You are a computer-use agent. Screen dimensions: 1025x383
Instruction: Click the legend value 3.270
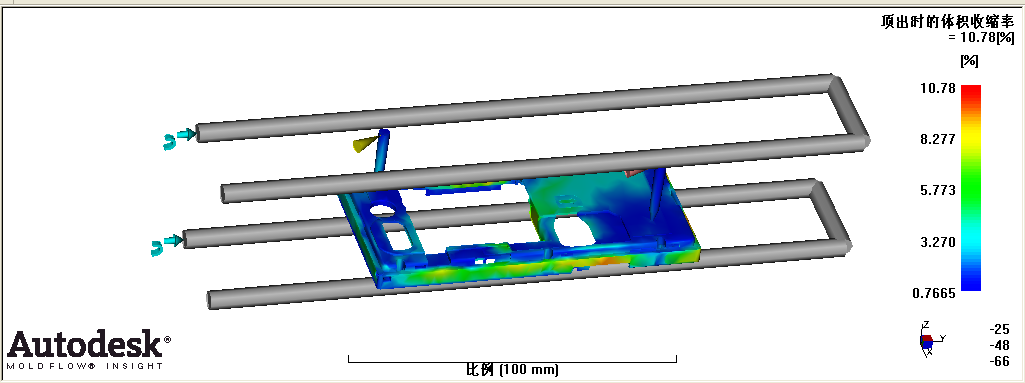[x=937, y=242]
